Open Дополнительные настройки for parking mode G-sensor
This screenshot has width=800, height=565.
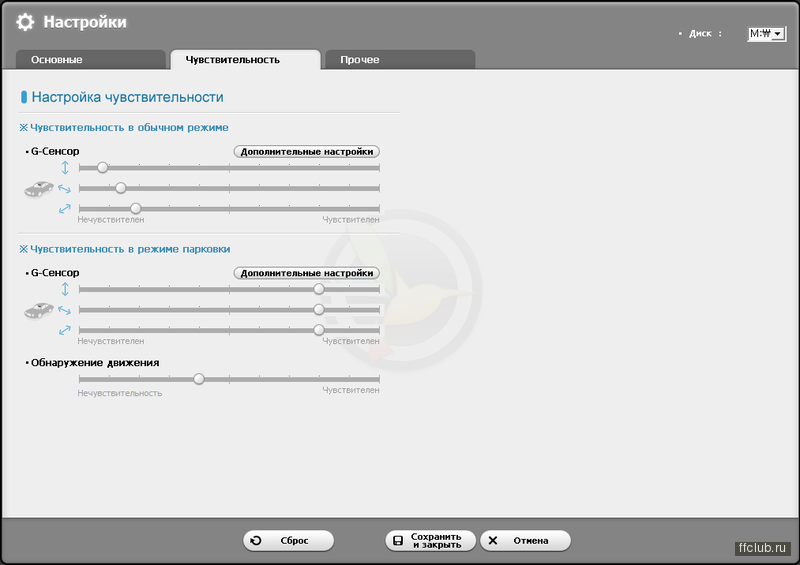coord(307,273)
